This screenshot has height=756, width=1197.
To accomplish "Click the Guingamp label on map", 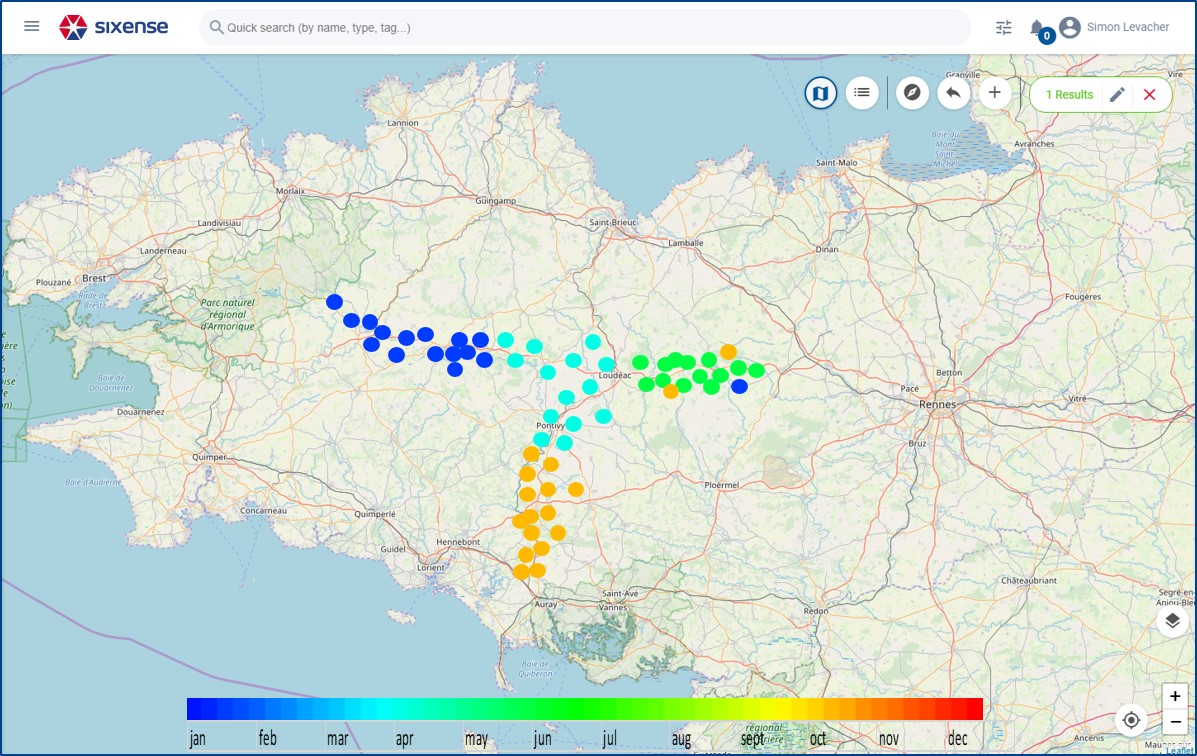I will pos(495,201).
